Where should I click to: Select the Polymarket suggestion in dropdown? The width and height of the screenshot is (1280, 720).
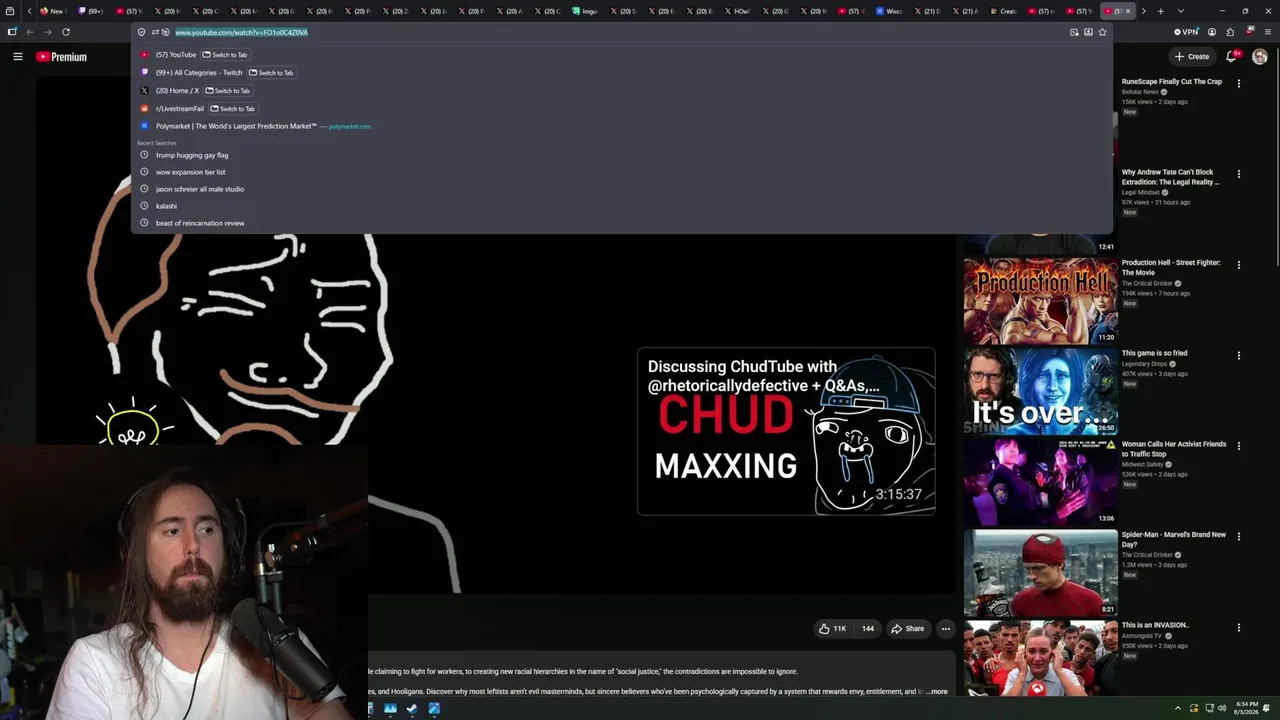[x=621, y=126]
